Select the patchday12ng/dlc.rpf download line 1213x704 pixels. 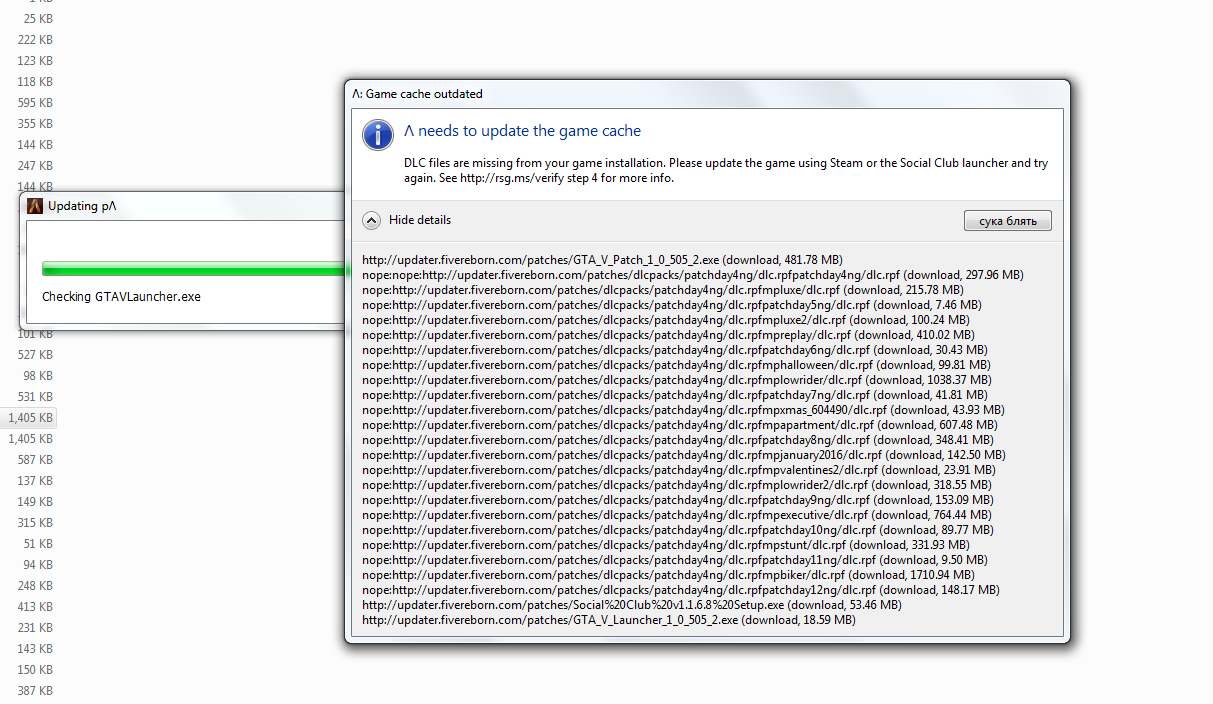(x=681, y=590)
